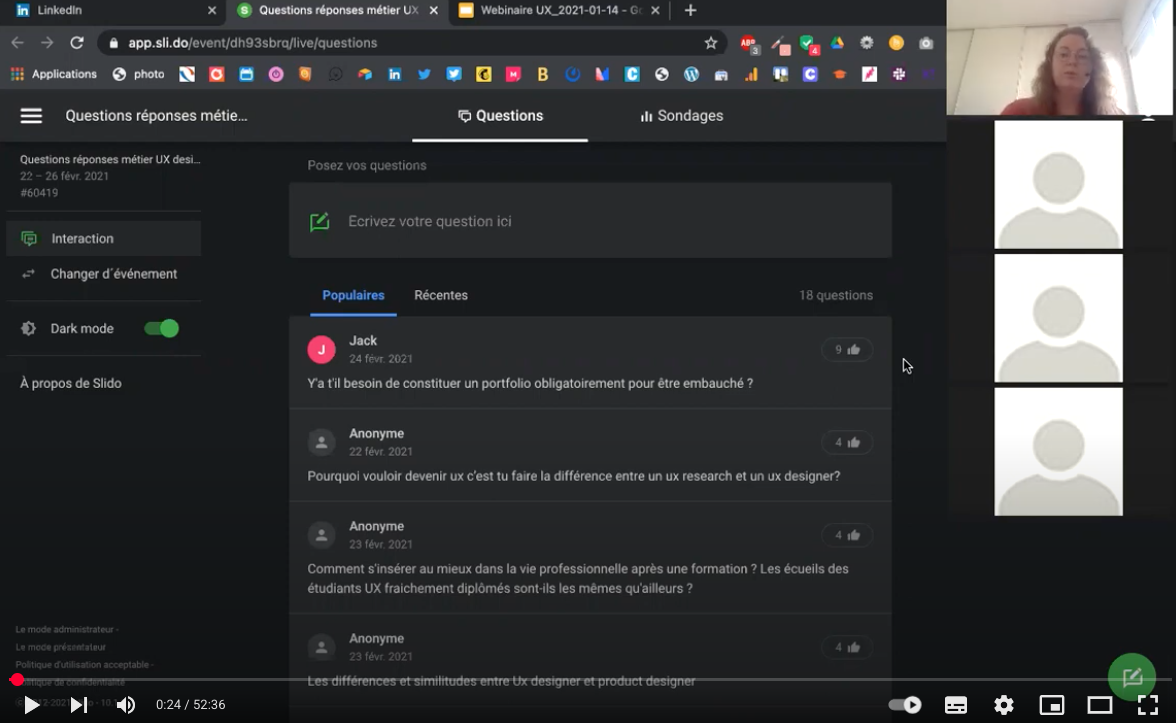Click event code #60419
This screenshot has width=1176, height=723.
tap(39, 193)
